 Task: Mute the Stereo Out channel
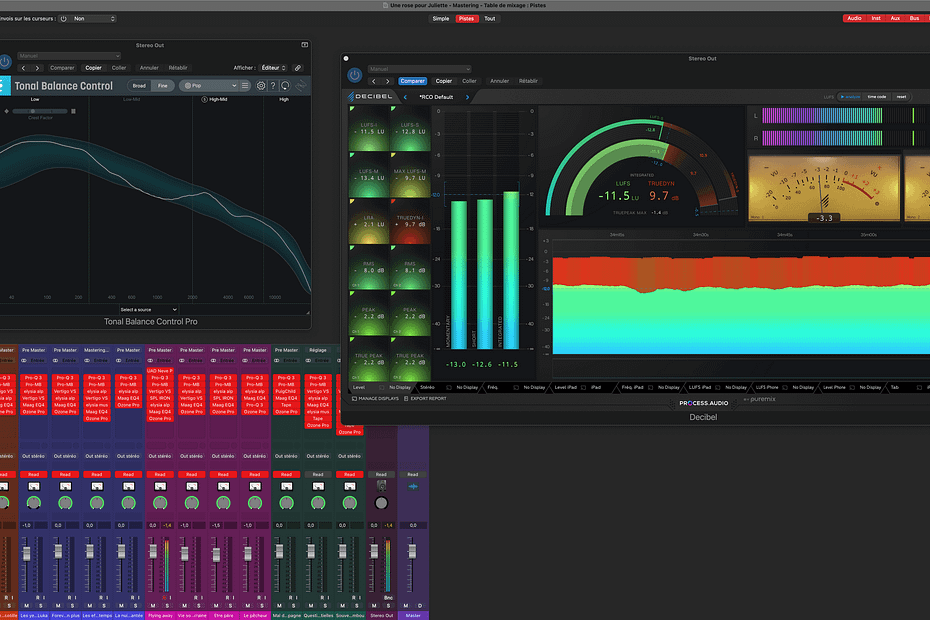tap(374, 606)
